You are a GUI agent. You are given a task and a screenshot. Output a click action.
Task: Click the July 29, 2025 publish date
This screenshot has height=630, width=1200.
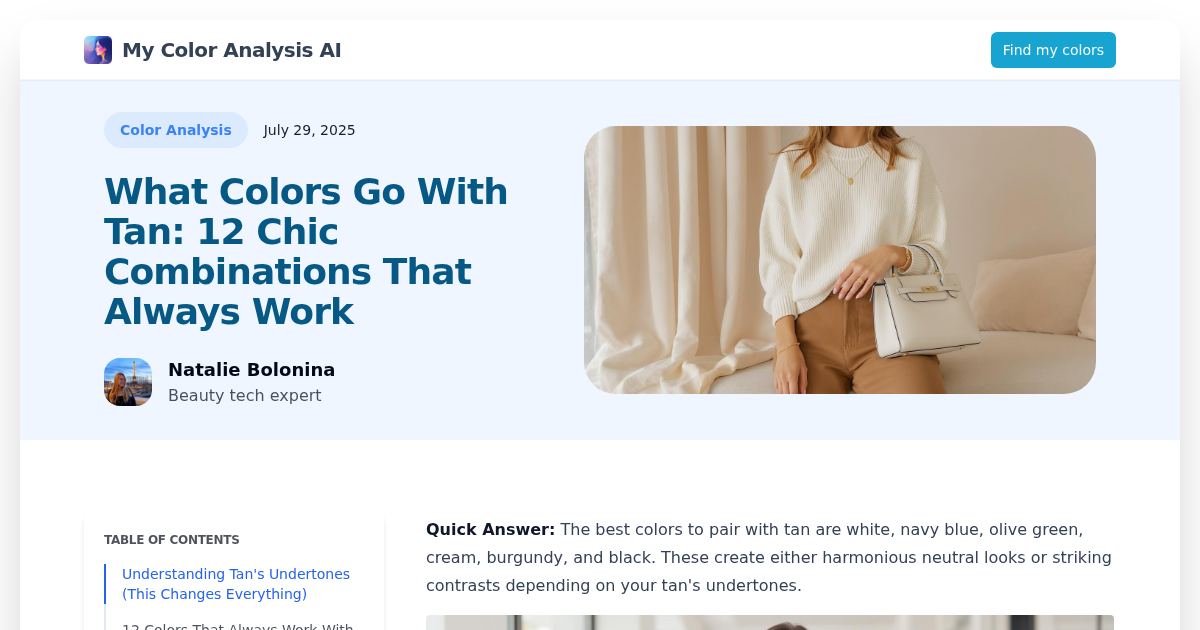(x=309, y=130)
